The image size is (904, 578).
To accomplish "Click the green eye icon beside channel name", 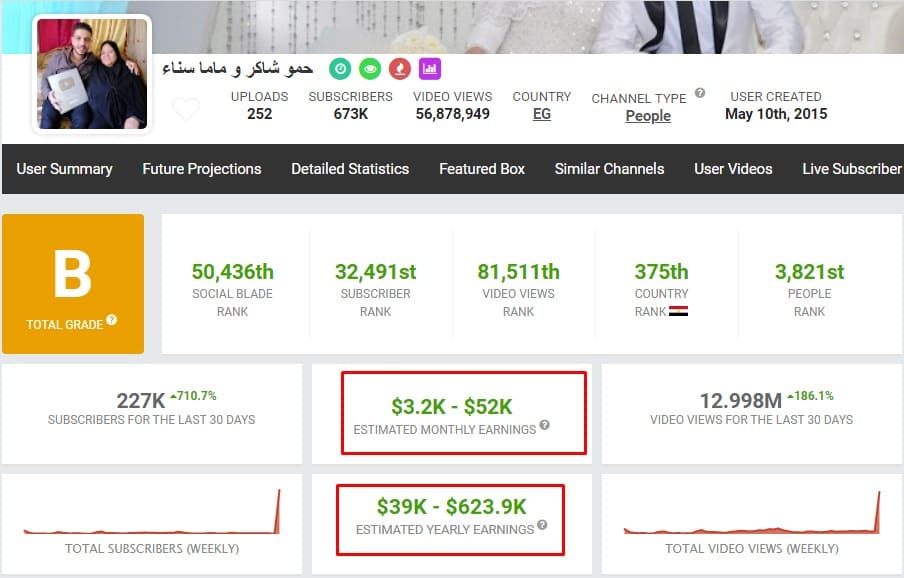I will (371, 68).
